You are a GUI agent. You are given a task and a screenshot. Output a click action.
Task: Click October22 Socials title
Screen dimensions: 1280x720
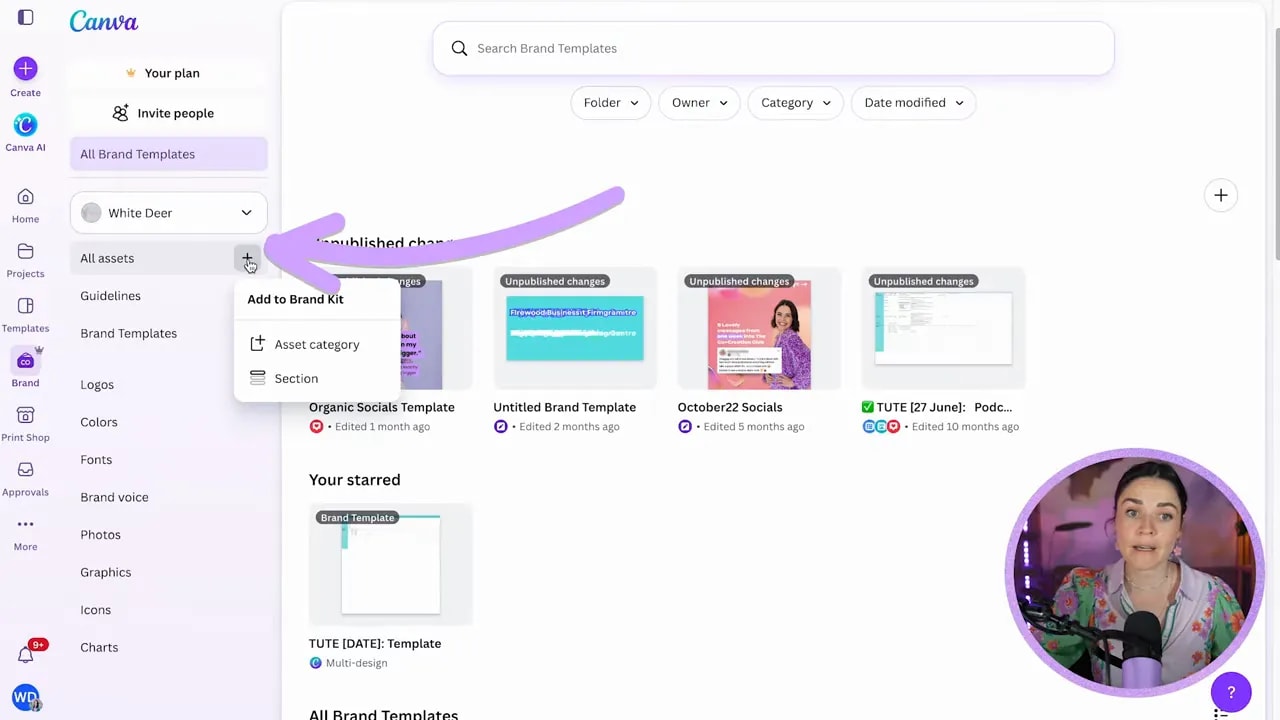(x=729, y=407)
